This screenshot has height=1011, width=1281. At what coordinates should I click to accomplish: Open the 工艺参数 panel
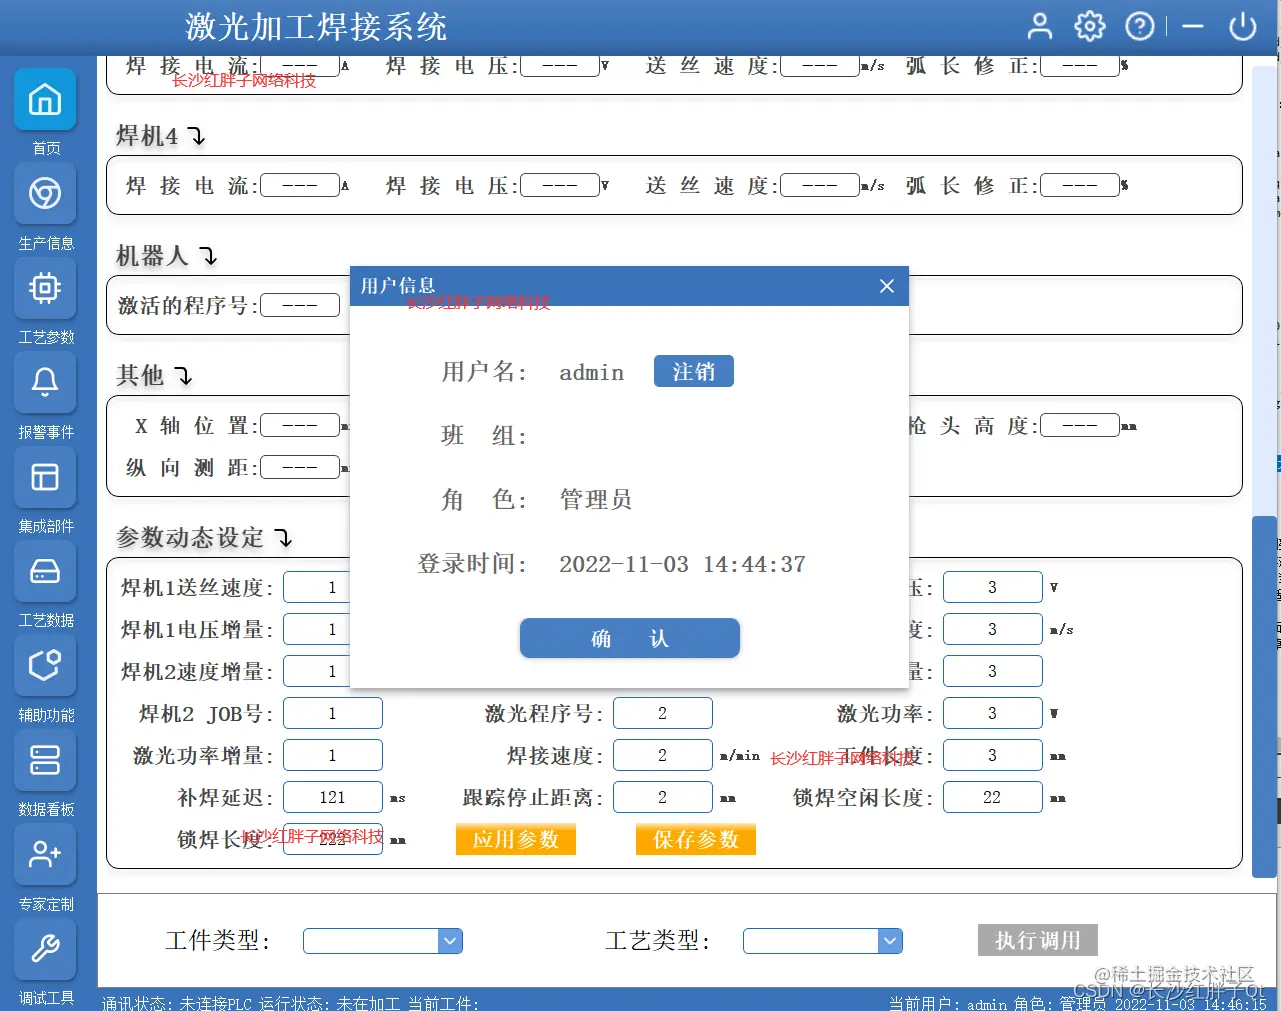pos(45,288)
